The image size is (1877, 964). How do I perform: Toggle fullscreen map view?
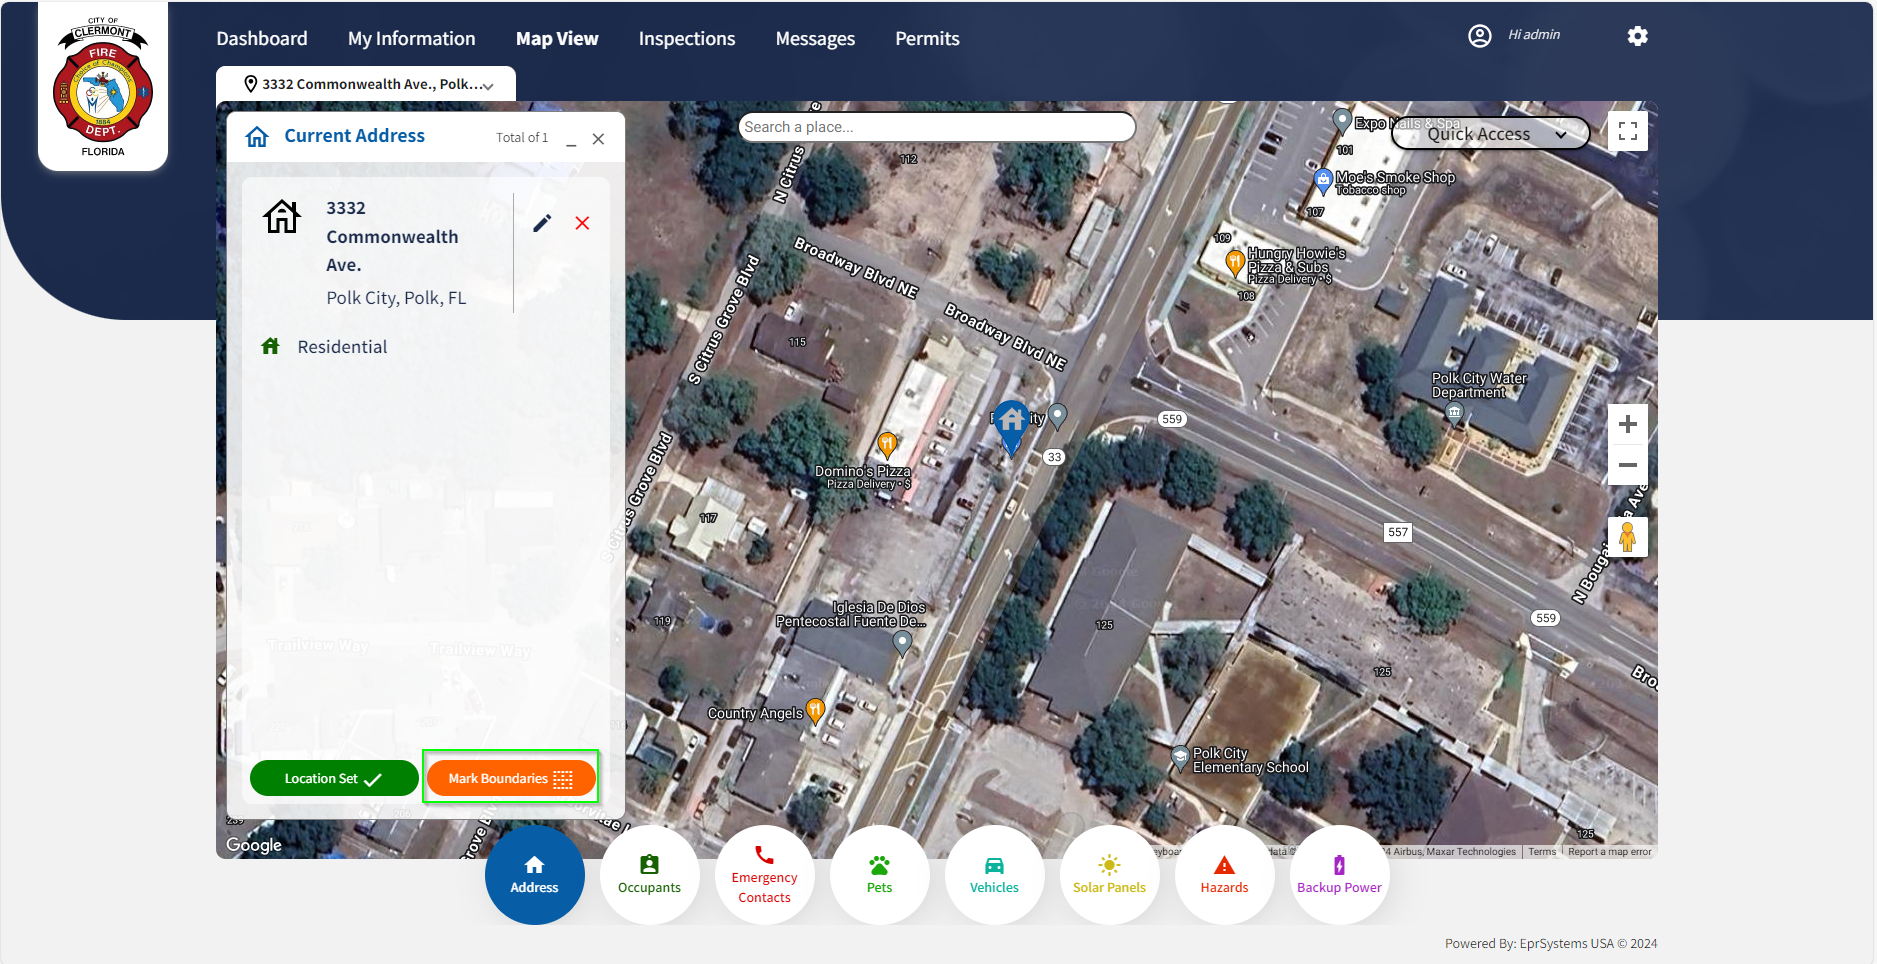pyautogui.click(x=1627, y=131)
